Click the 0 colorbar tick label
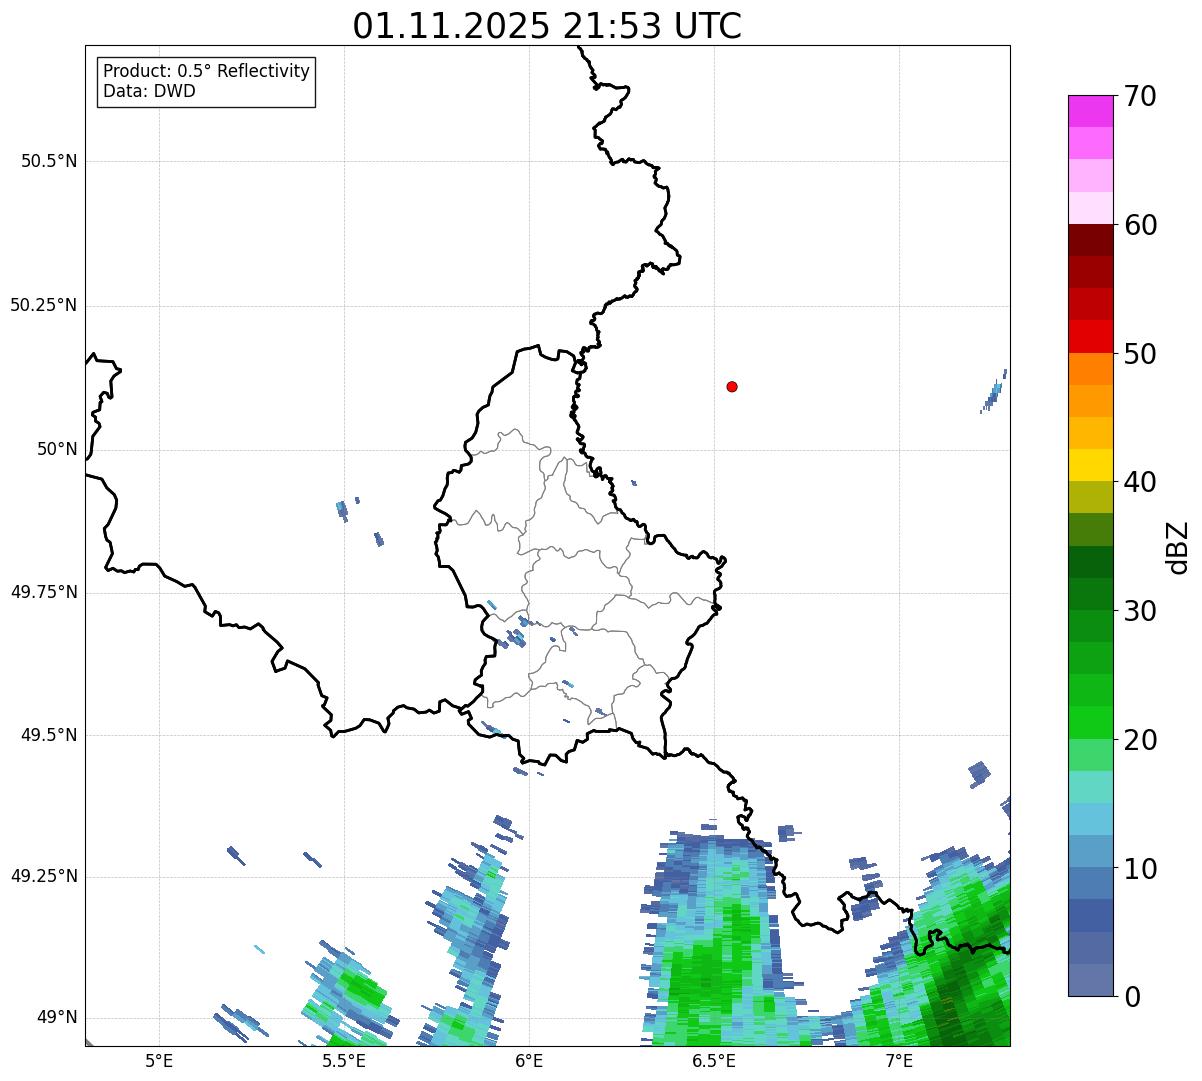Image resolution: width=1202 pixels, height=1081 pixels. (x=1132, y=997)
